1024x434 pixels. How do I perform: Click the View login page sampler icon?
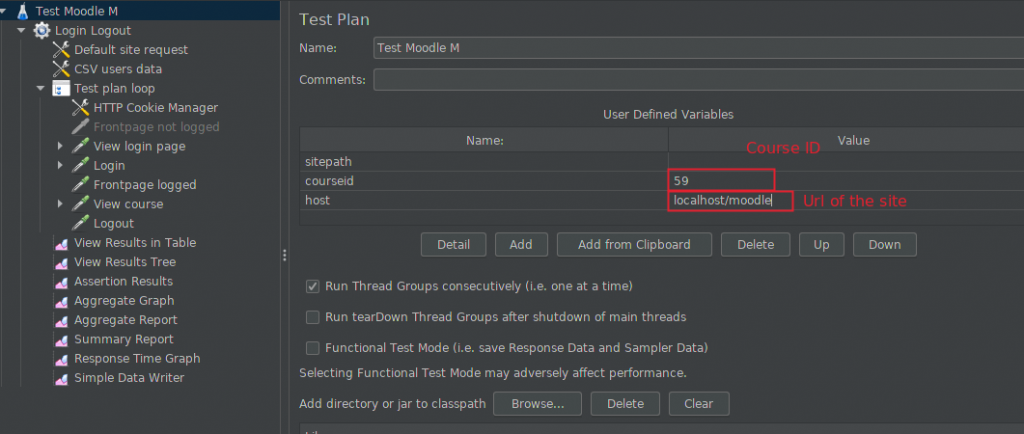click(x=80, y=146)
